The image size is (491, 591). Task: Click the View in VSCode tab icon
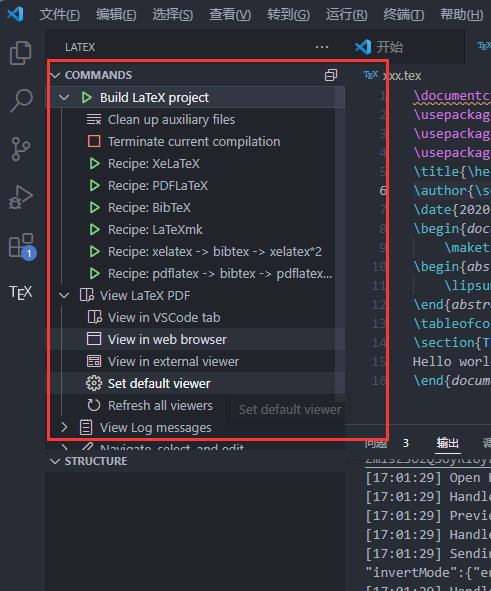94,317
